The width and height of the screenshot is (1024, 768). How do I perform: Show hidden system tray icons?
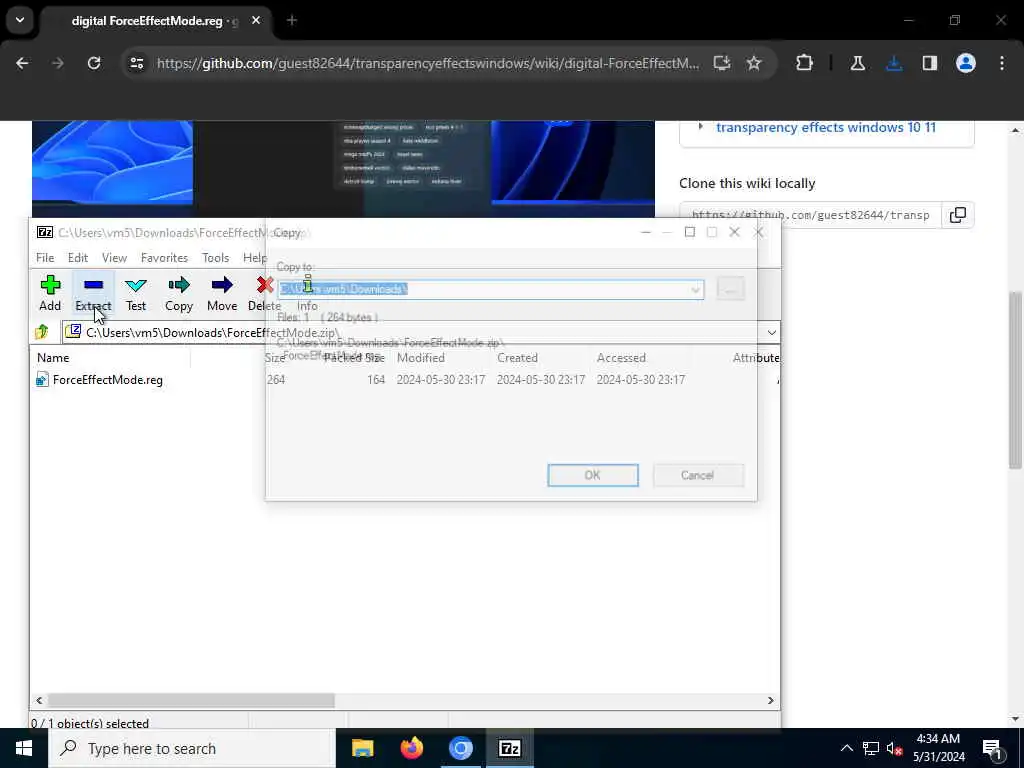tap(846, 748)
